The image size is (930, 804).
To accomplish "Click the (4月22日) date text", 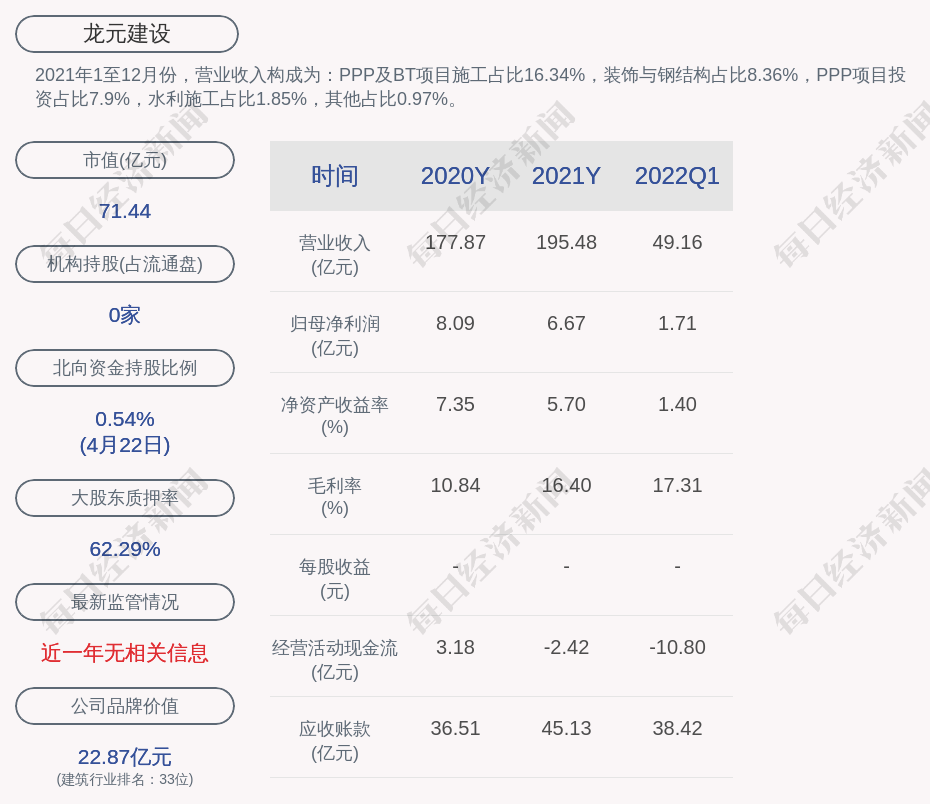I will [125, 445].
